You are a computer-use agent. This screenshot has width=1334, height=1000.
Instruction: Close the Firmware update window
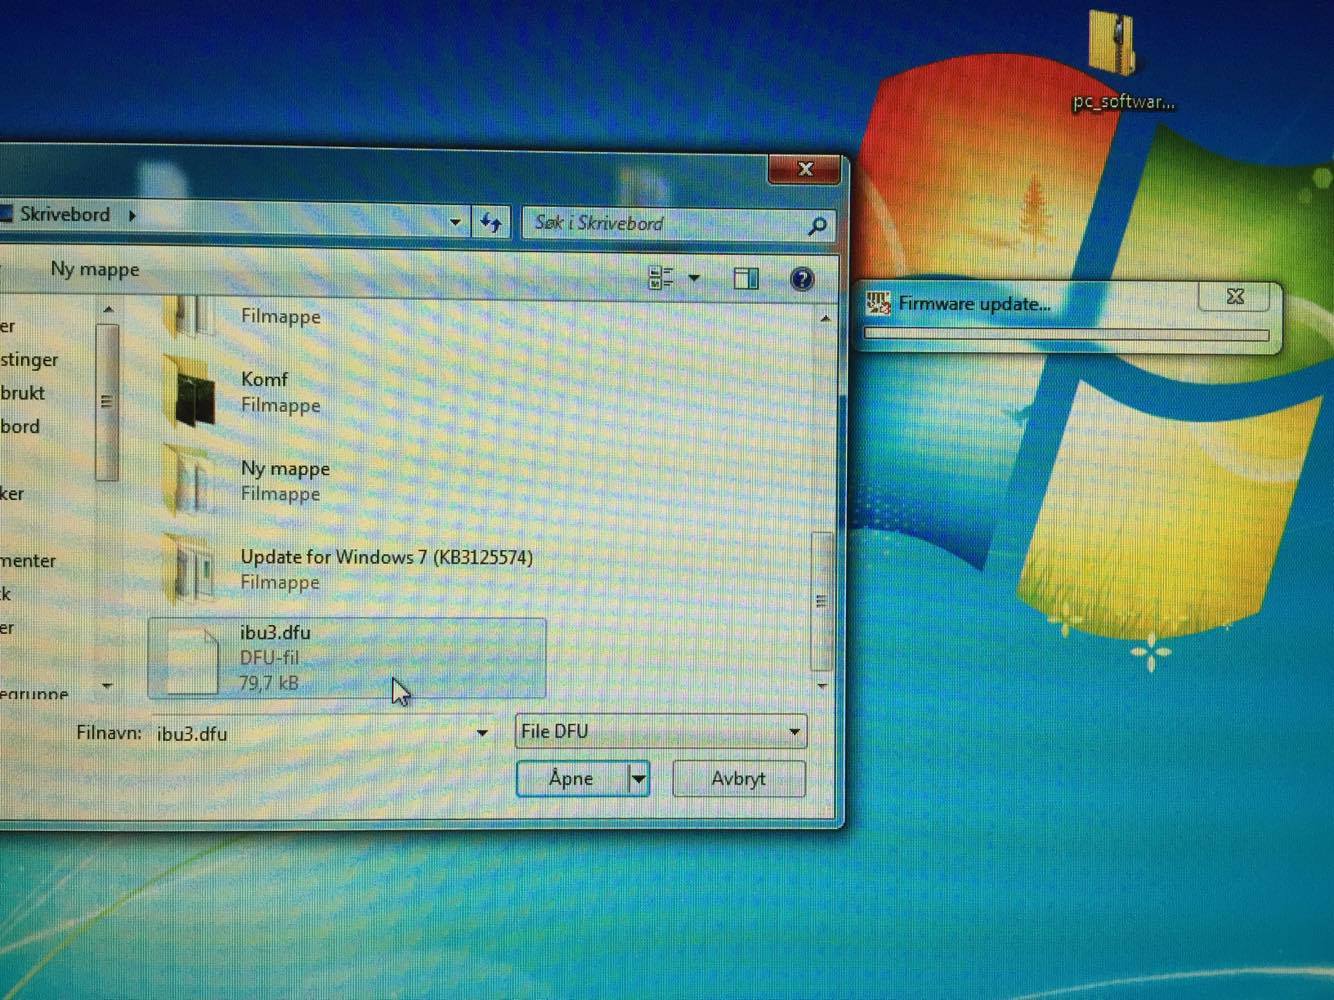coord(1235,297)
